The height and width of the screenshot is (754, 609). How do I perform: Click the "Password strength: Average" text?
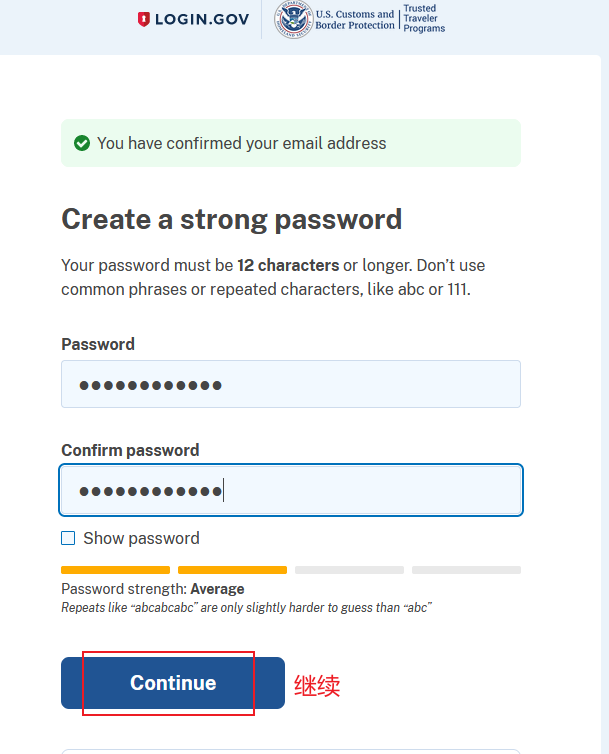(x=153, y=589)
